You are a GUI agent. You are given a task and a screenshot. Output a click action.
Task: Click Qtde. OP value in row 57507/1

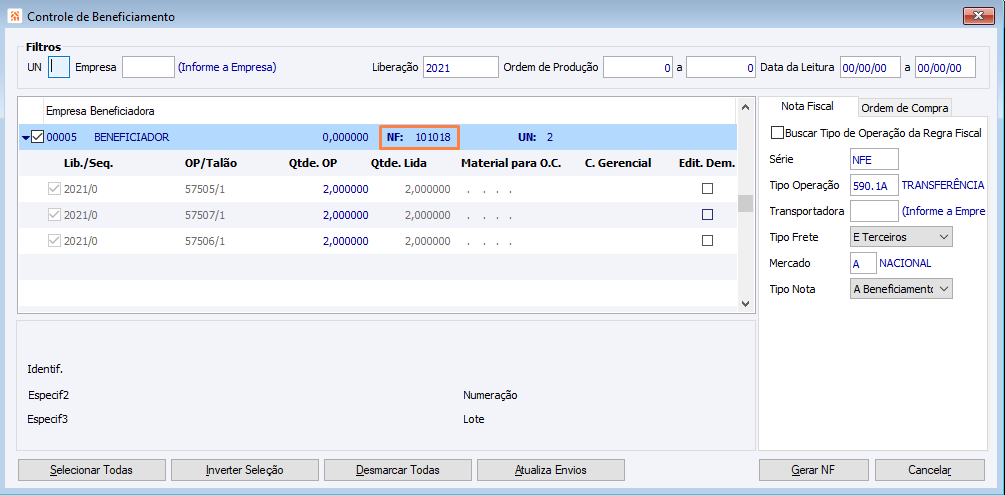pos(345,215)
